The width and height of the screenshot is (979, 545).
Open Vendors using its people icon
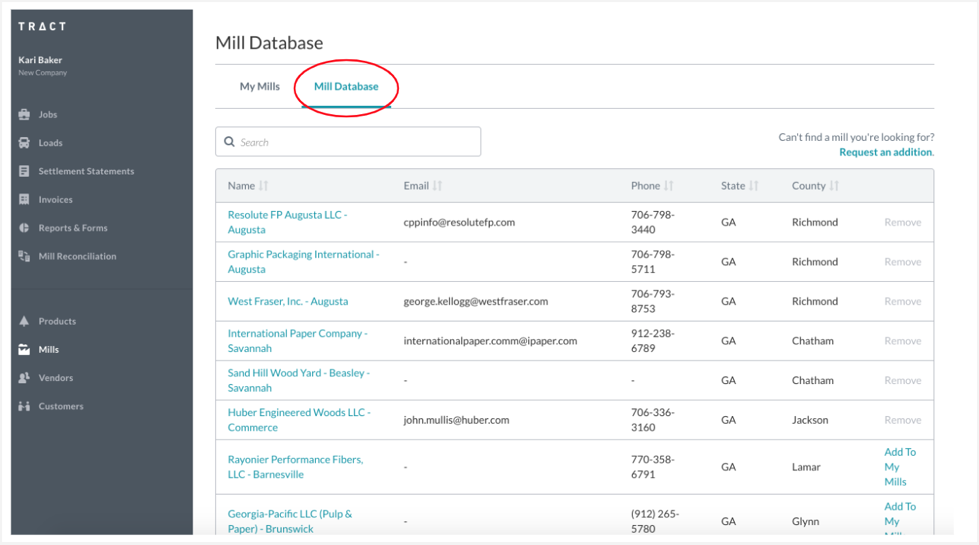(x=24, y=378)
